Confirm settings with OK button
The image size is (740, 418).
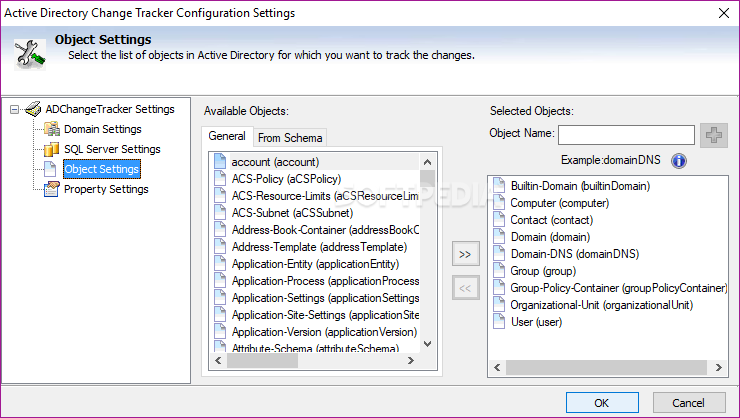[602, 403]
